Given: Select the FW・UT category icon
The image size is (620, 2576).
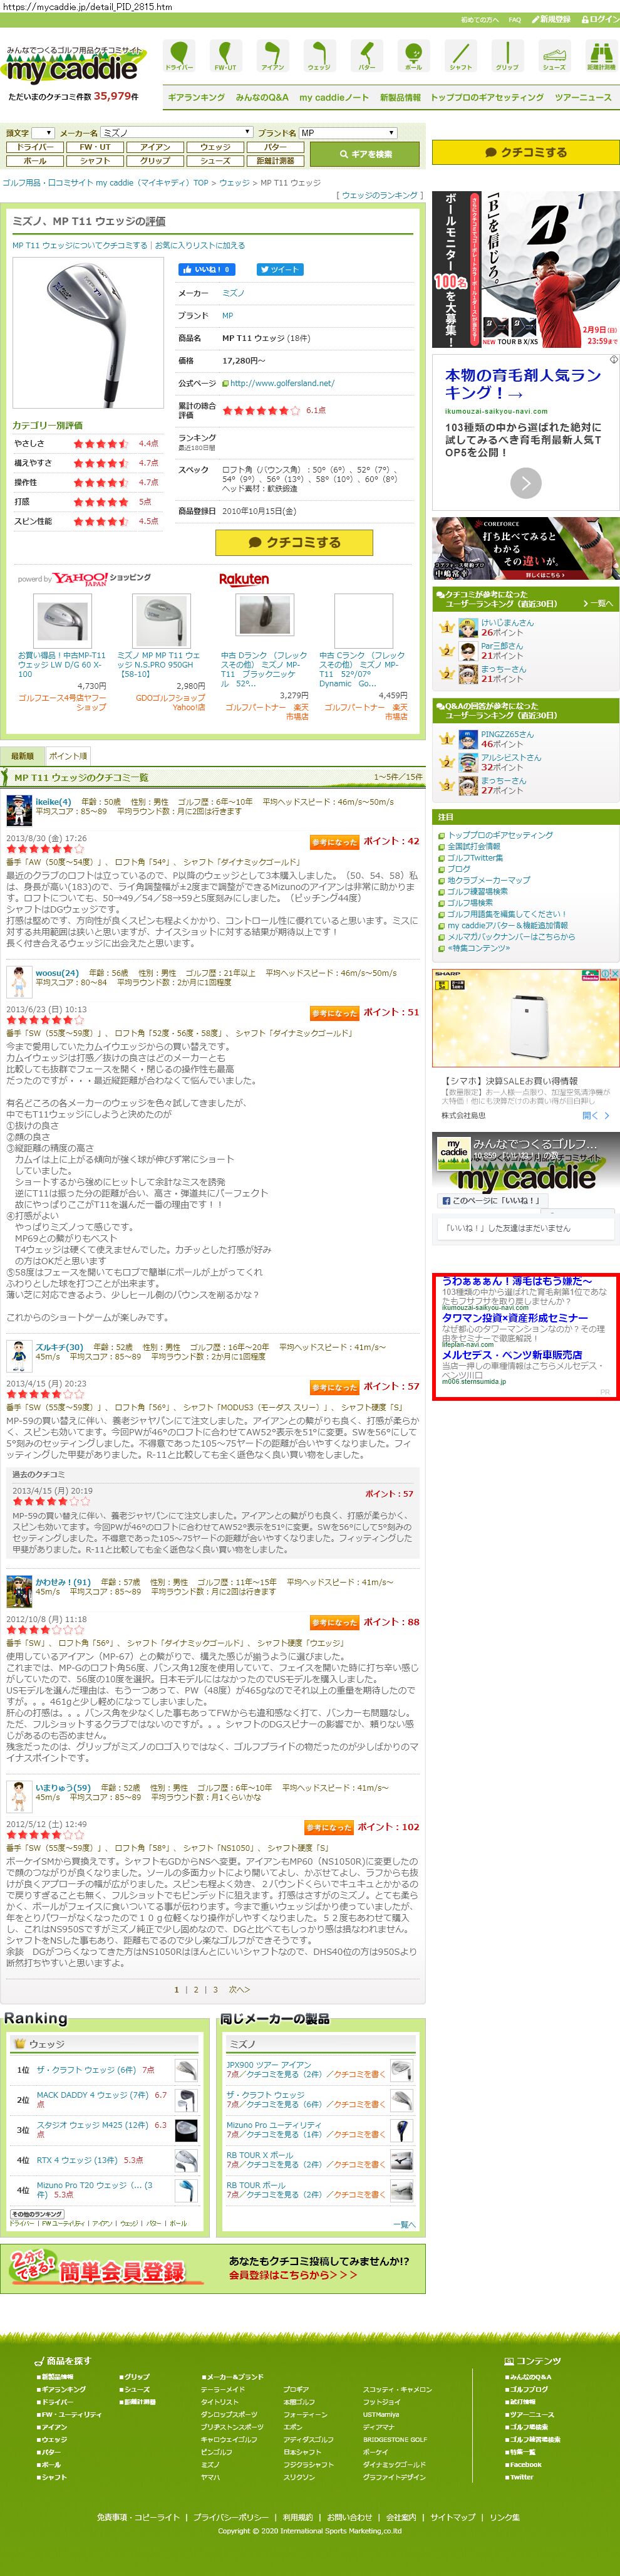Looking at the screenshot, I should click(x=225, y=56).
